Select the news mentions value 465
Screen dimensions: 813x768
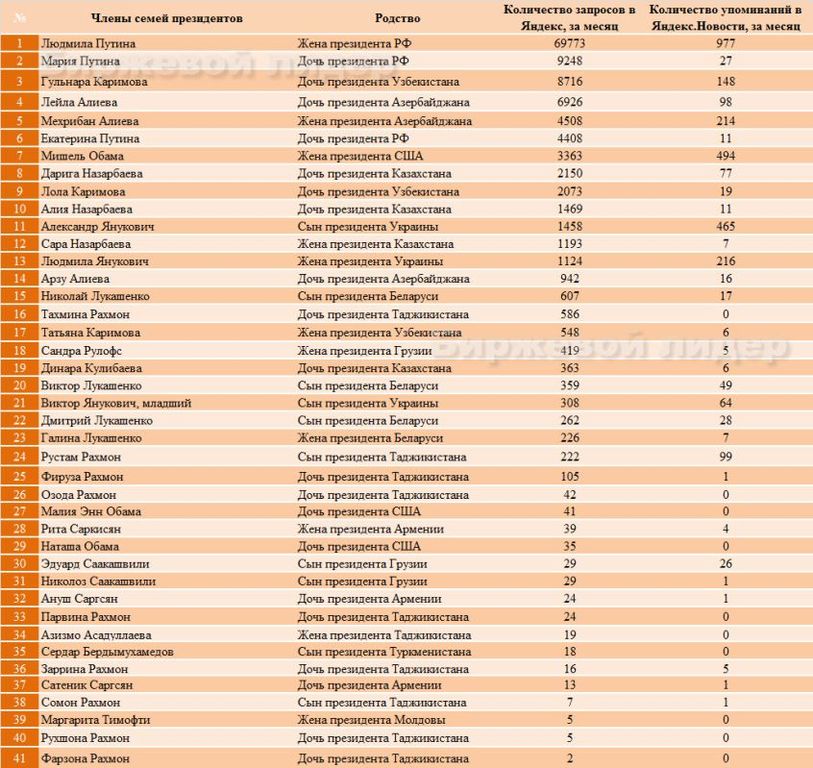coord(726,227)
